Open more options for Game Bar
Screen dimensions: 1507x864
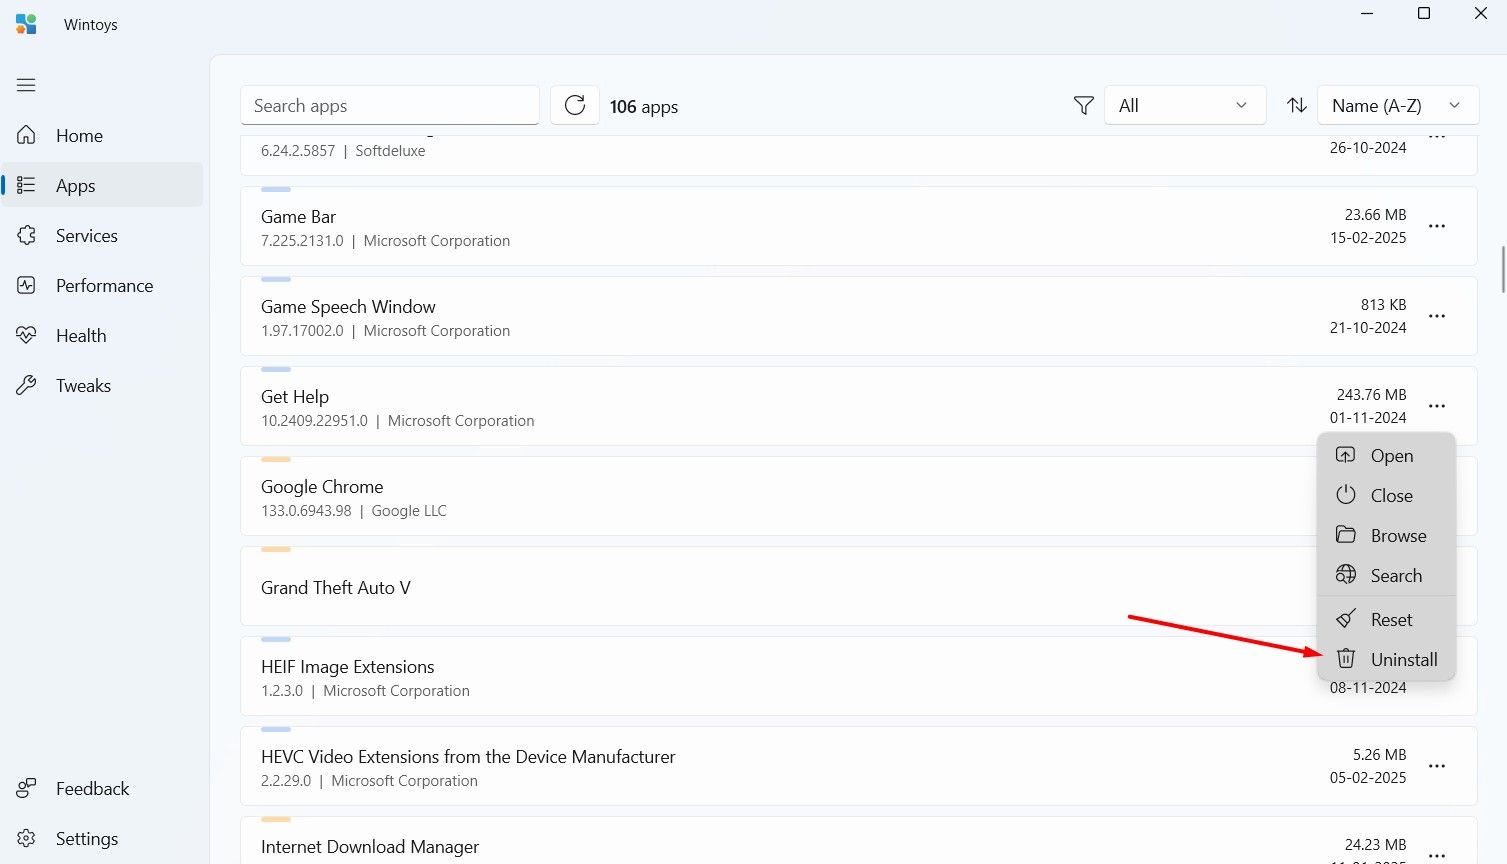point(1437,226)
